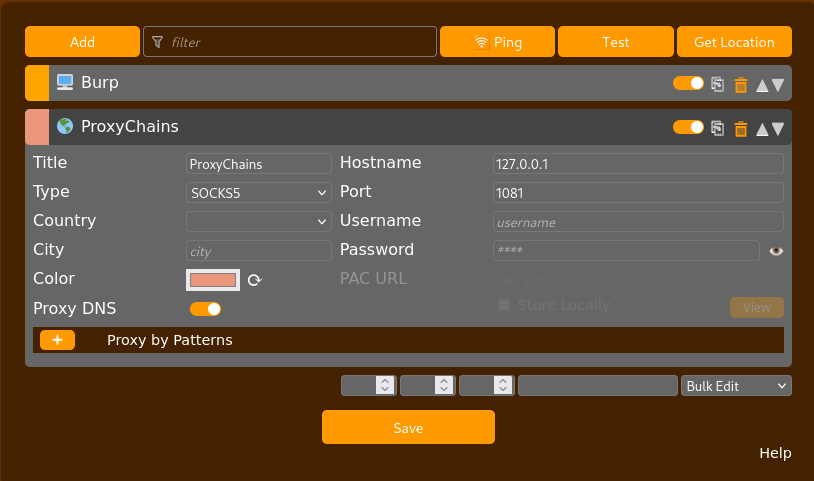This screenshot has width=814, height=481.
Task: Open the Color swatch picker
Action: pos(213,280)
